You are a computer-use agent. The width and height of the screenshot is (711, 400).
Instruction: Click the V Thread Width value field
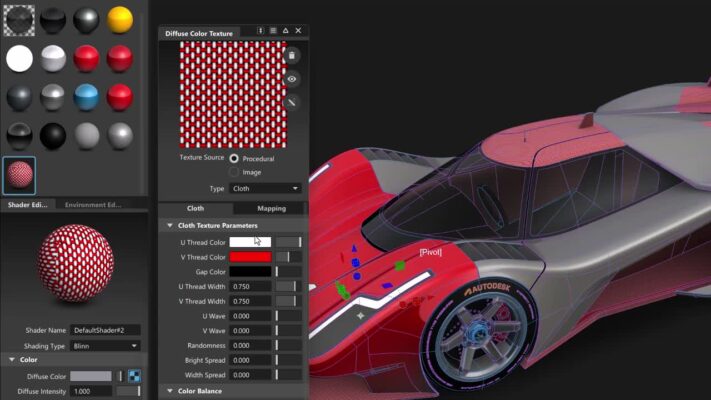250,301
